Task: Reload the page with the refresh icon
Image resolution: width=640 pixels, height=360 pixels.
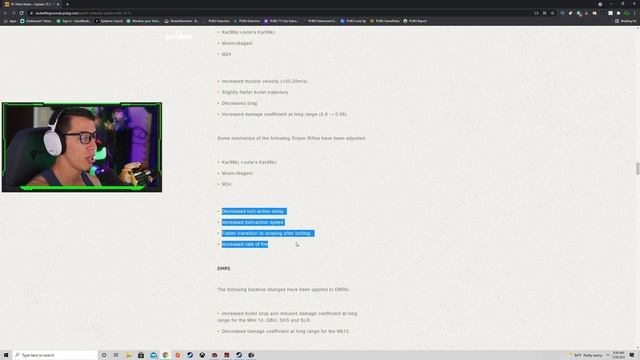Action: pyautogui.click(x=22, y=13)
